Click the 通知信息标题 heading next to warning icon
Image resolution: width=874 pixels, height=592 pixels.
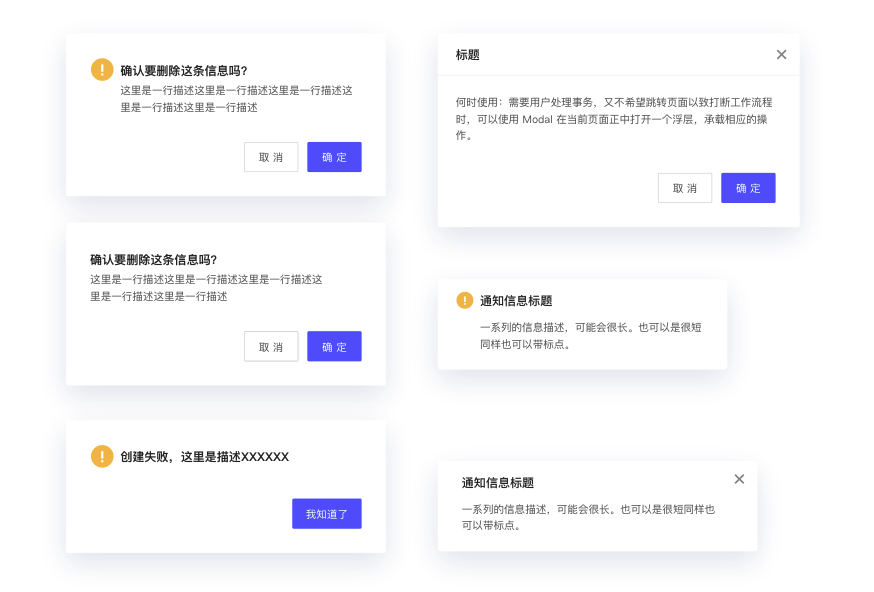tap(516, 300)
